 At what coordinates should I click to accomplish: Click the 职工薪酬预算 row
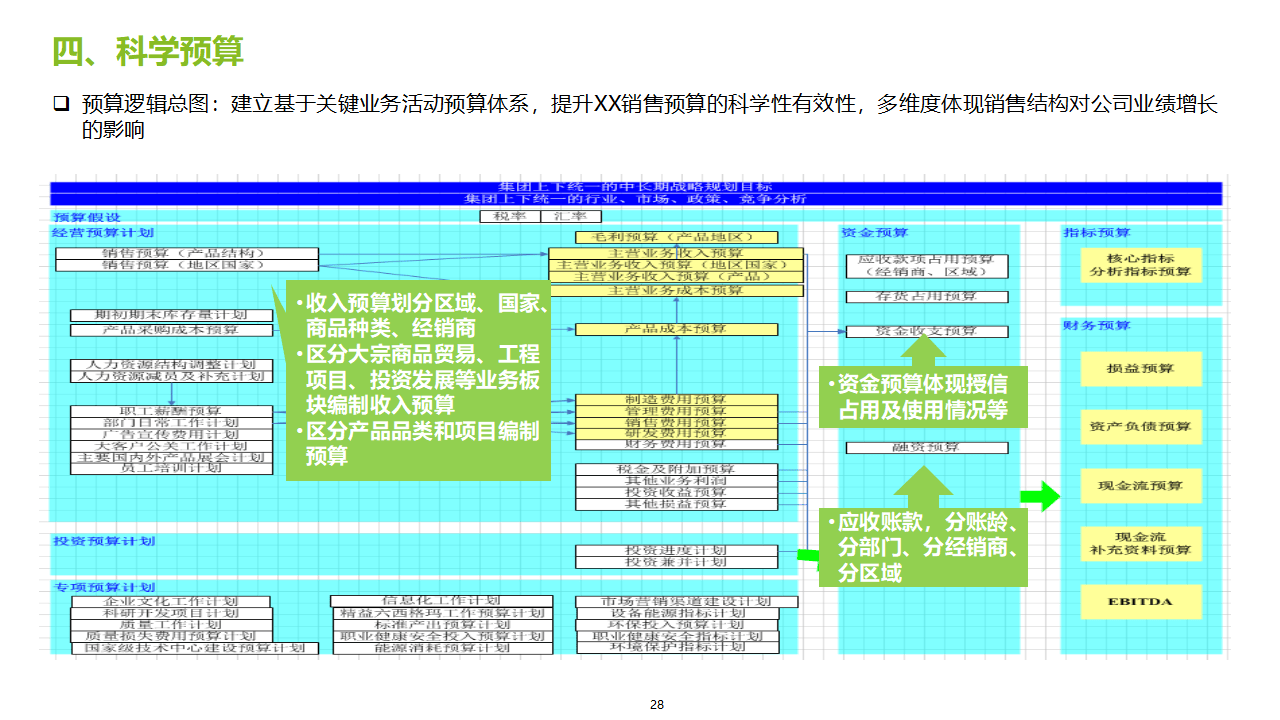pyautogui.click(x=171, y=411)
